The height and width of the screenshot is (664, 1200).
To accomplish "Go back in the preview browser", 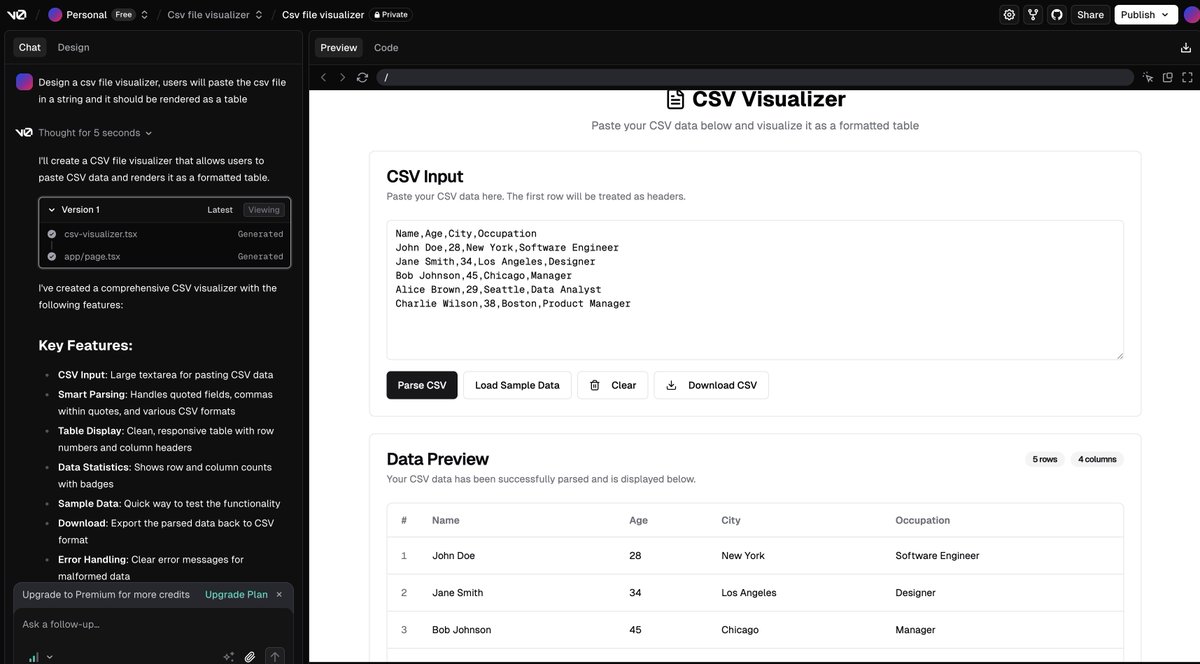I will coord(323,77).
